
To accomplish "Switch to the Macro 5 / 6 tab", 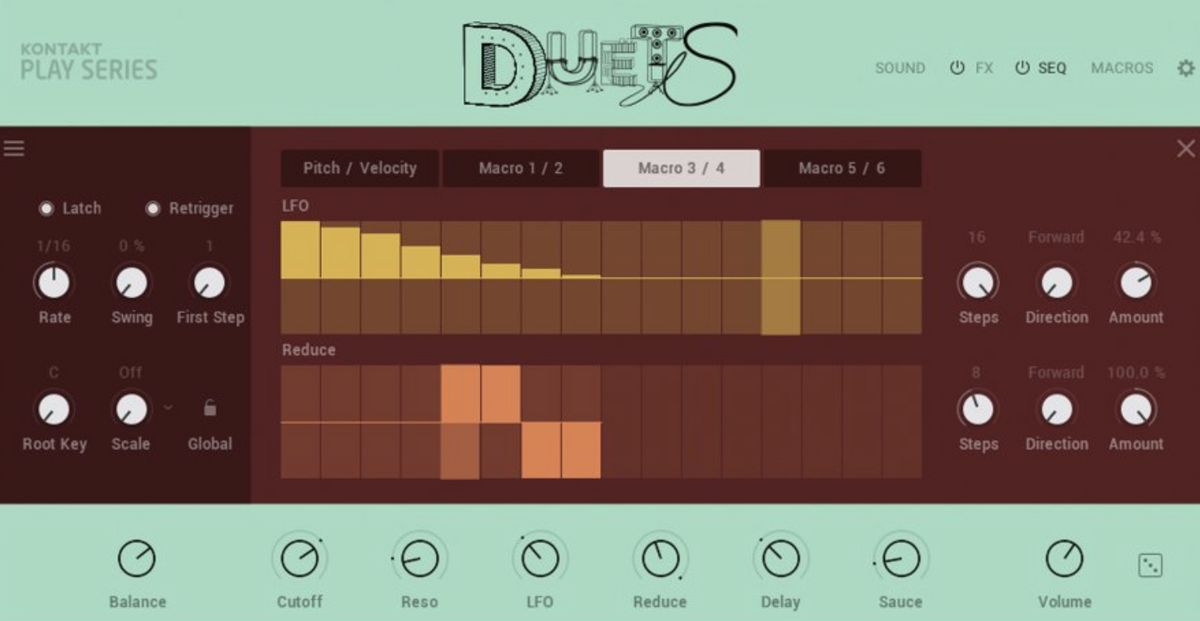I will pyautogui.click(x=842, y=168).
